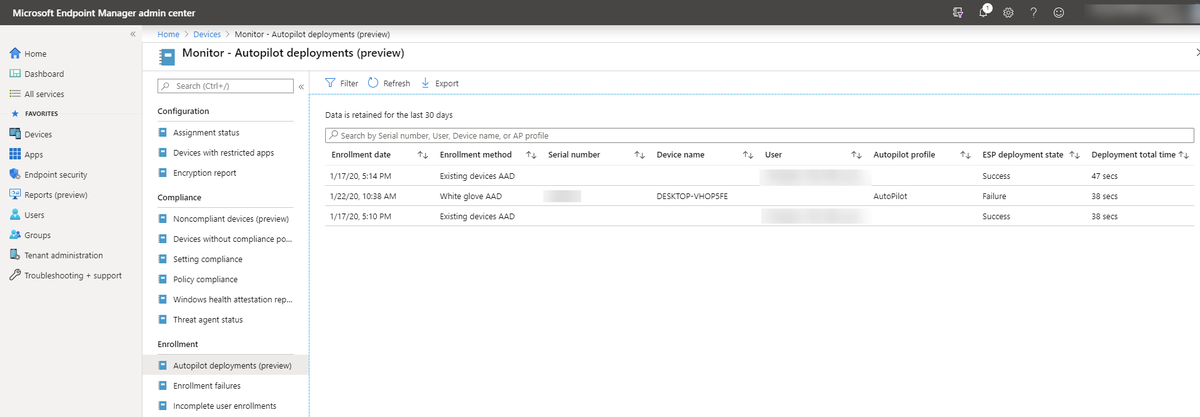This screenshot has height=417, width=1200.
Task: Sort by User column
Action: point(856,155)
